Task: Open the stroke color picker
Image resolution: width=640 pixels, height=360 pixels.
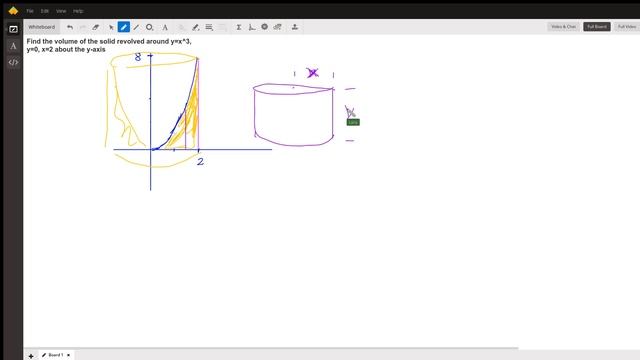Action: pos(196,27)
